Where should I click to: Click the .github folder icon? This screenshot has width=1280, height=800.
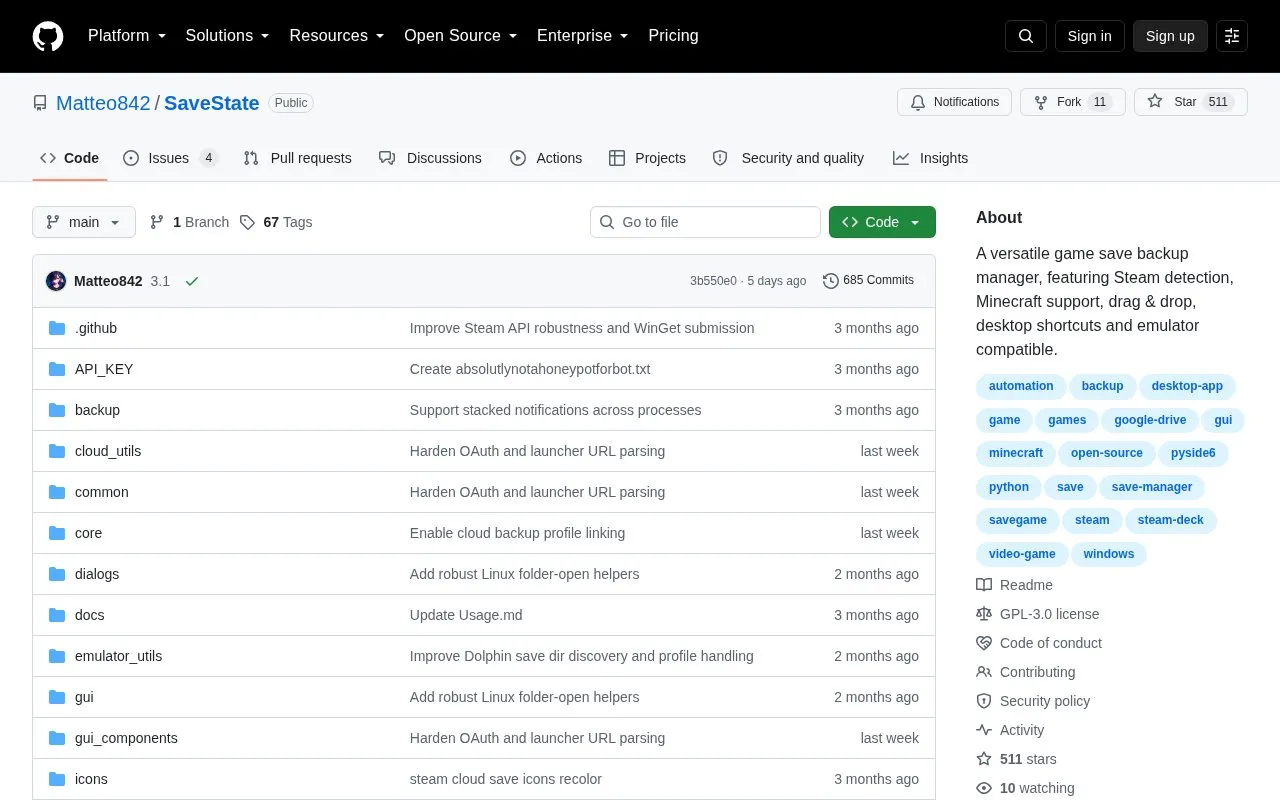pyautogui.click(x=57, y=328)
